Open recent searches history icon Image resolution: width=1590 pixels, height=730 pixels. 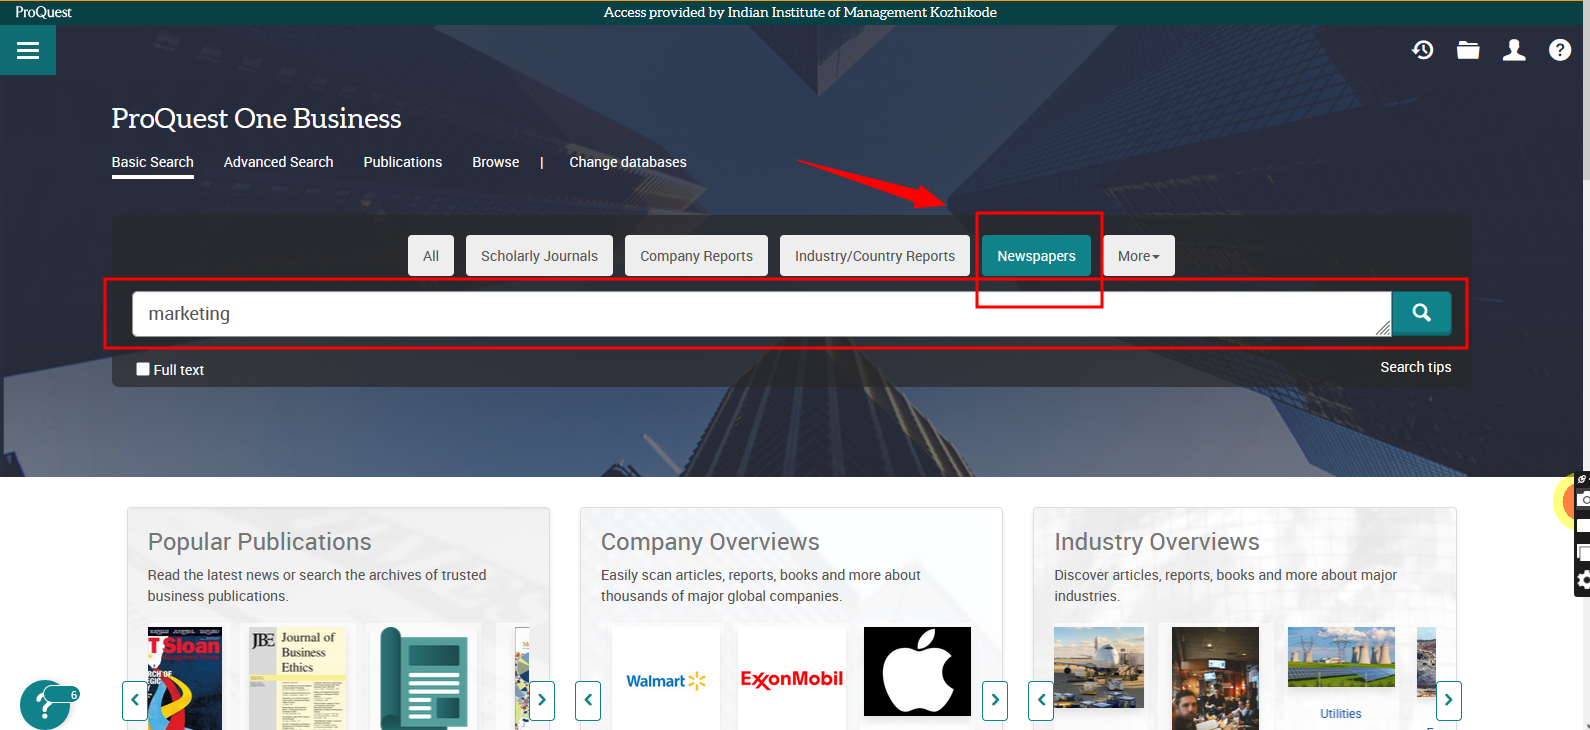(1422, 50)
